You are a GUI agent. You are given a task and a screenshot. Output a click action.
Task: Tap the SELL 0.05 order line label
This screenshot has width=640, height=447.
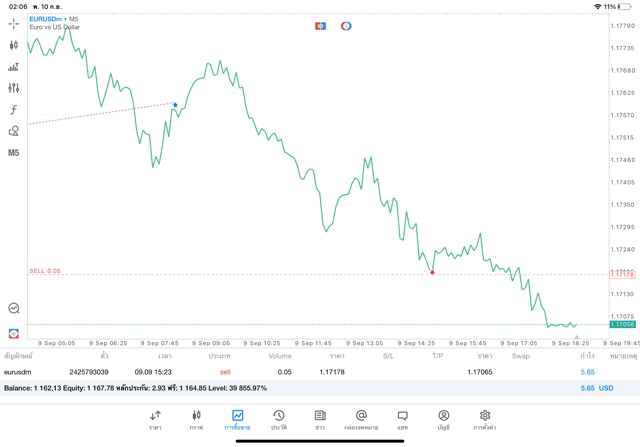coord(45,271)
